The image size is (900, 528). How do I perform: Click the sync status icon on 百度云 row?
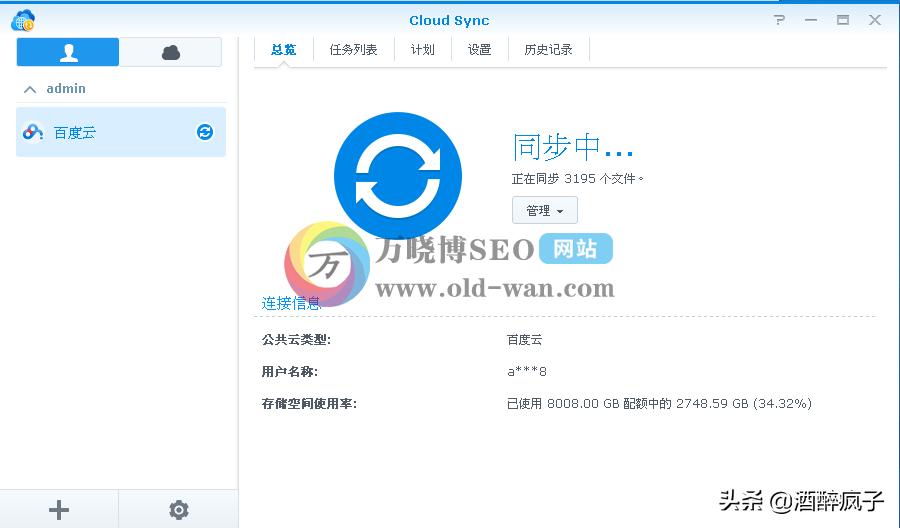pyautogui.click(x=205, y=132)
